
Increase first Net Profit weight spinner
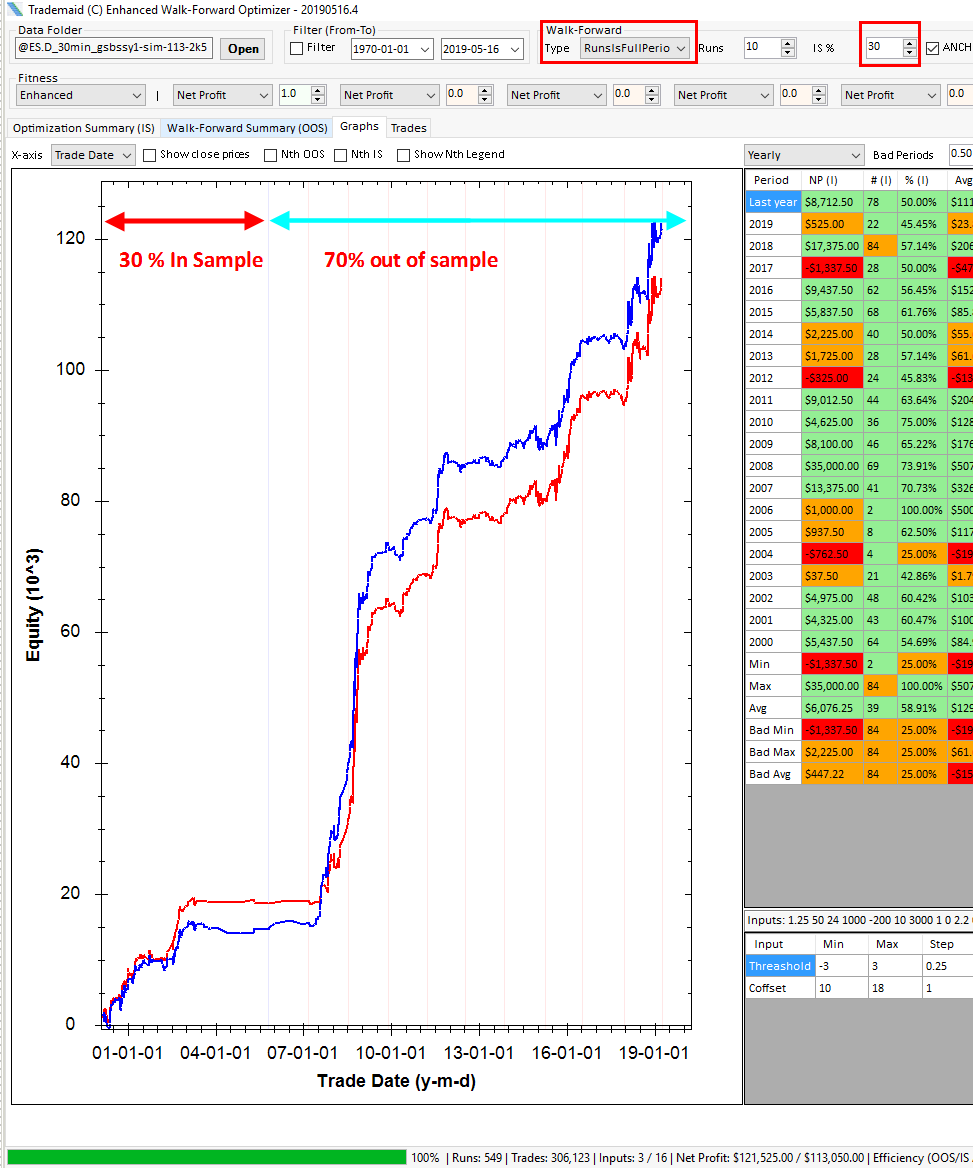pos(318,91)
